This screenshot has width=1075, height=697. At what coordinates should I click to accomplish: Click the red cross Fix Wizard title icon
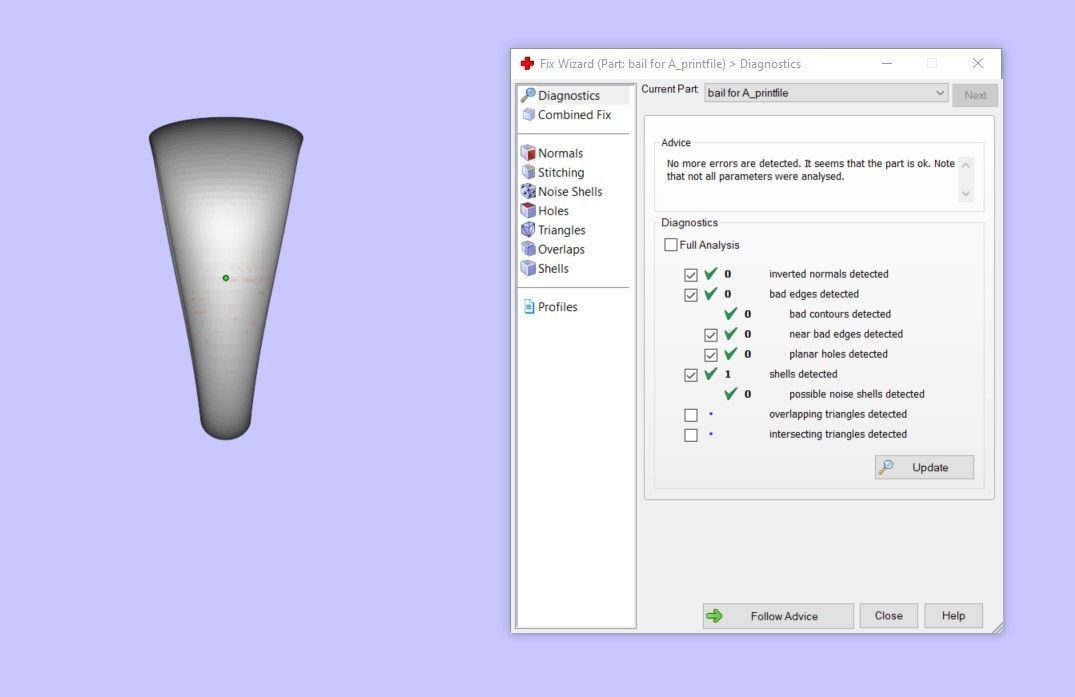coord(527,63)
